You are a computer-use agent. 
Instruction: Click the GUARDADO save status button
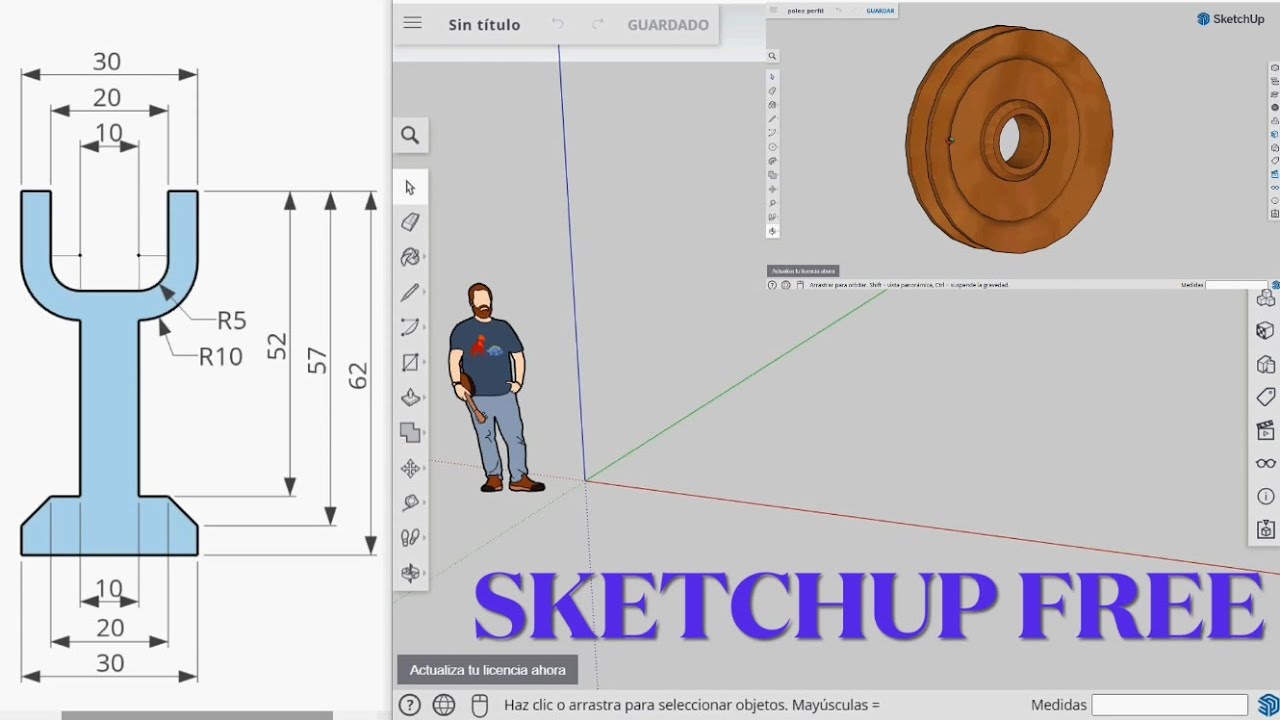coord(668,25)
